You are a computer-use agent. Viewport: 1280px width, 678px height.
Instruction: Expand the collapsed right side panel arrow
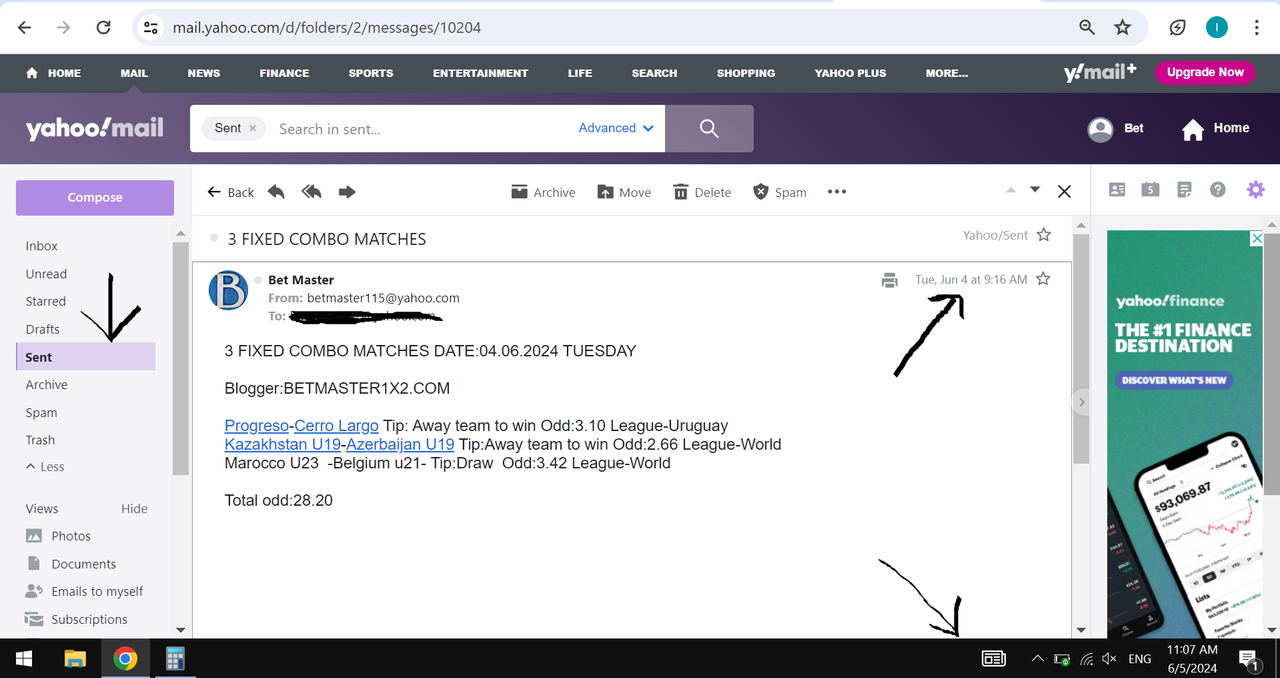[x=1081, y=402]
